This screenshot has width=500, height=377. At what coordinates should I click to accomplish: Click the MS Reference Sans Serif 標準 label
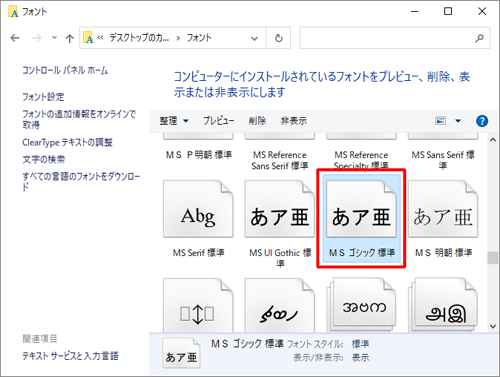280,160
